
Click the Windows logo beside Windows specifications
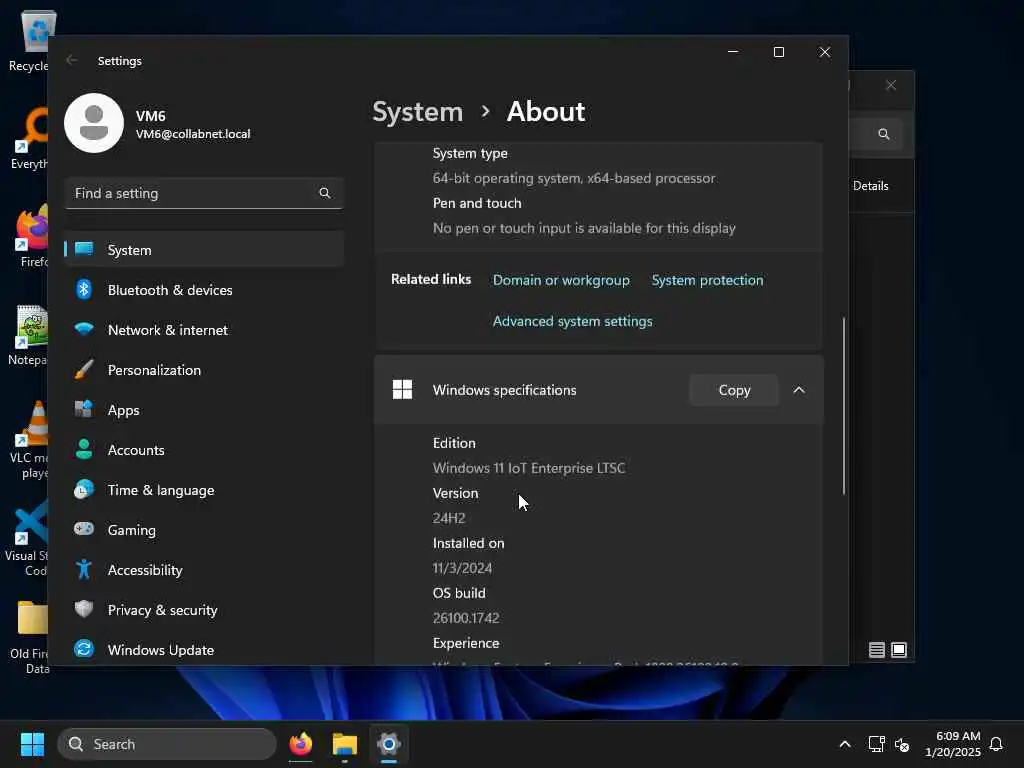[402, 390]
